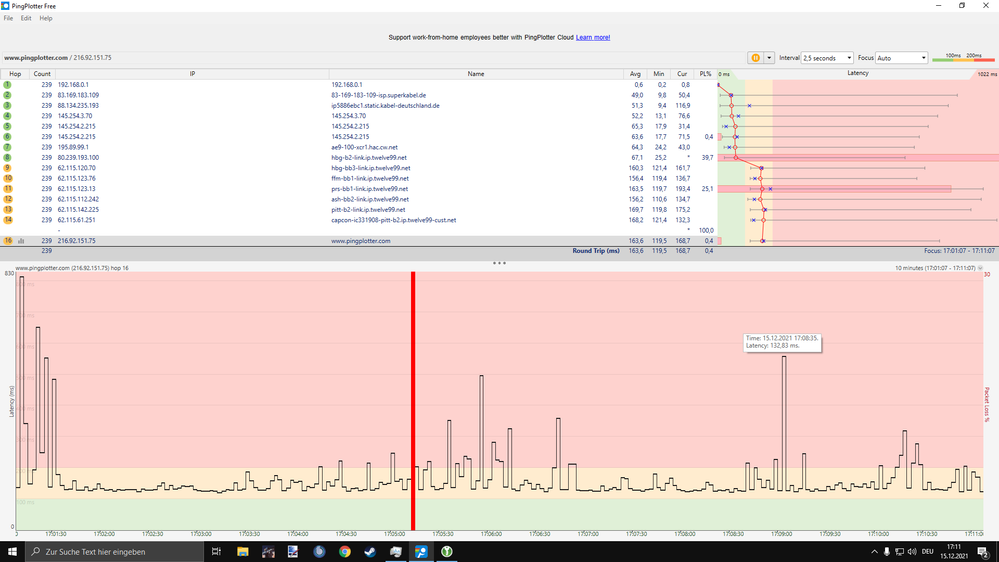
Task: Click the taskbar search box
Action: click(115, 552)
